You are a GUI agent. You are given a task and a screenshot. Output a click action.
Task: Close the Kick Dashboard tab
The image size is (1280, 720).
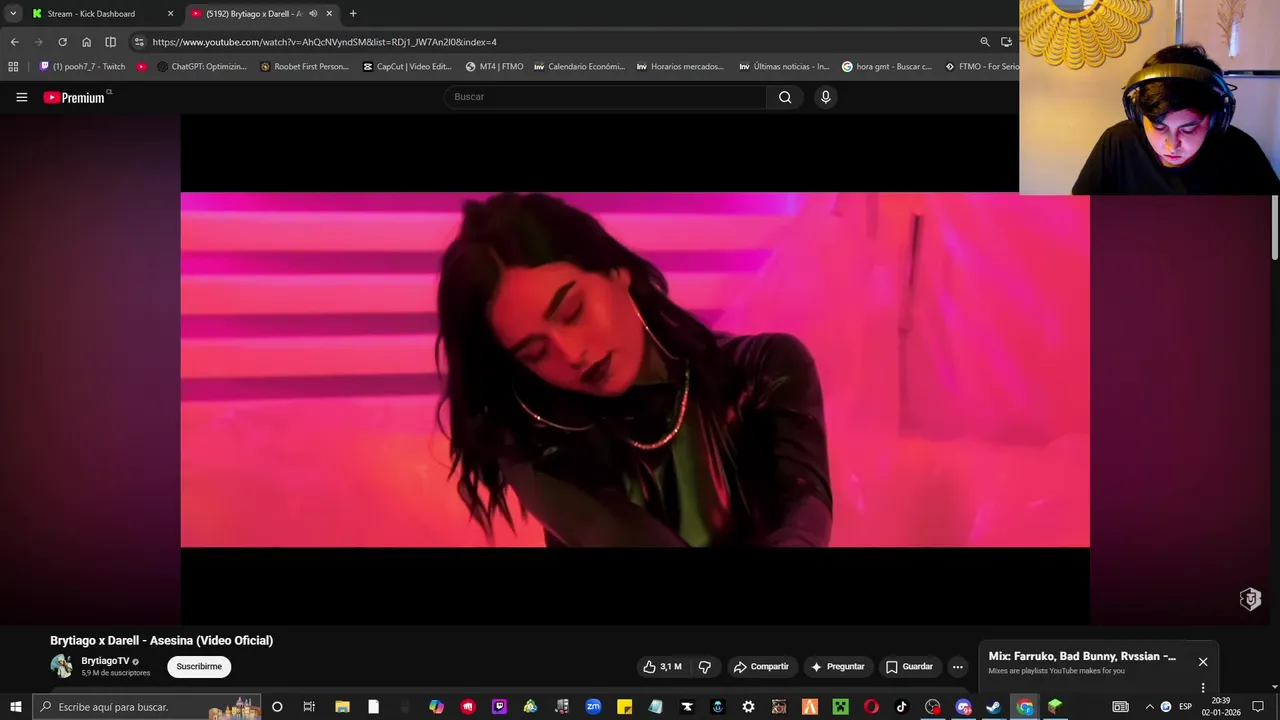170,14
